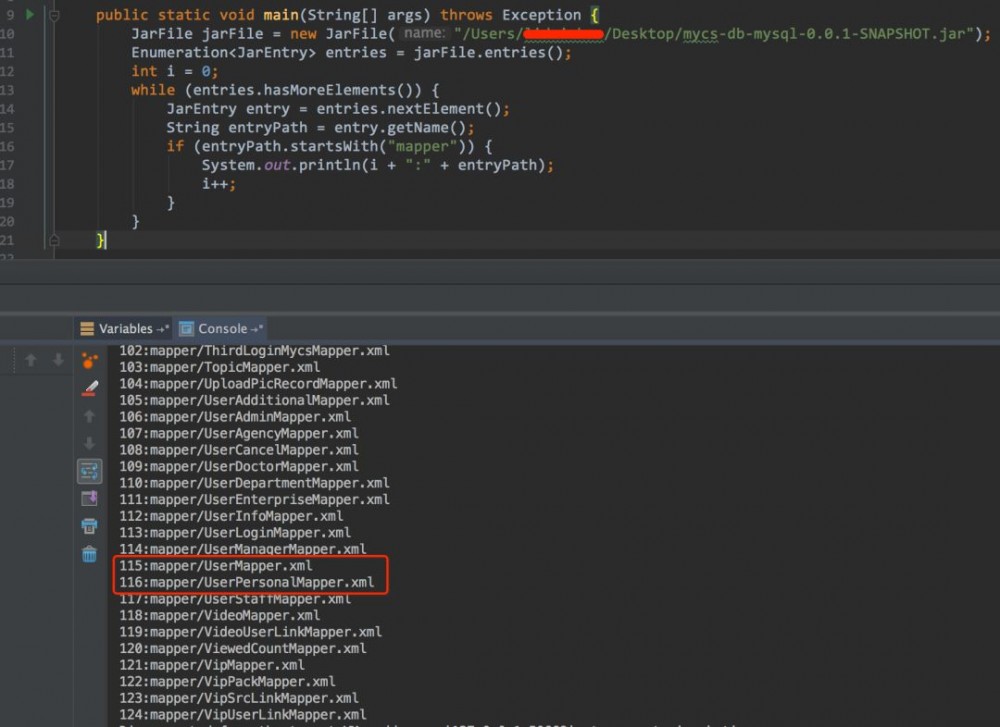Click the console down stack trace arrow
Screen dimensions: 1000x727
tap(89, 443)
